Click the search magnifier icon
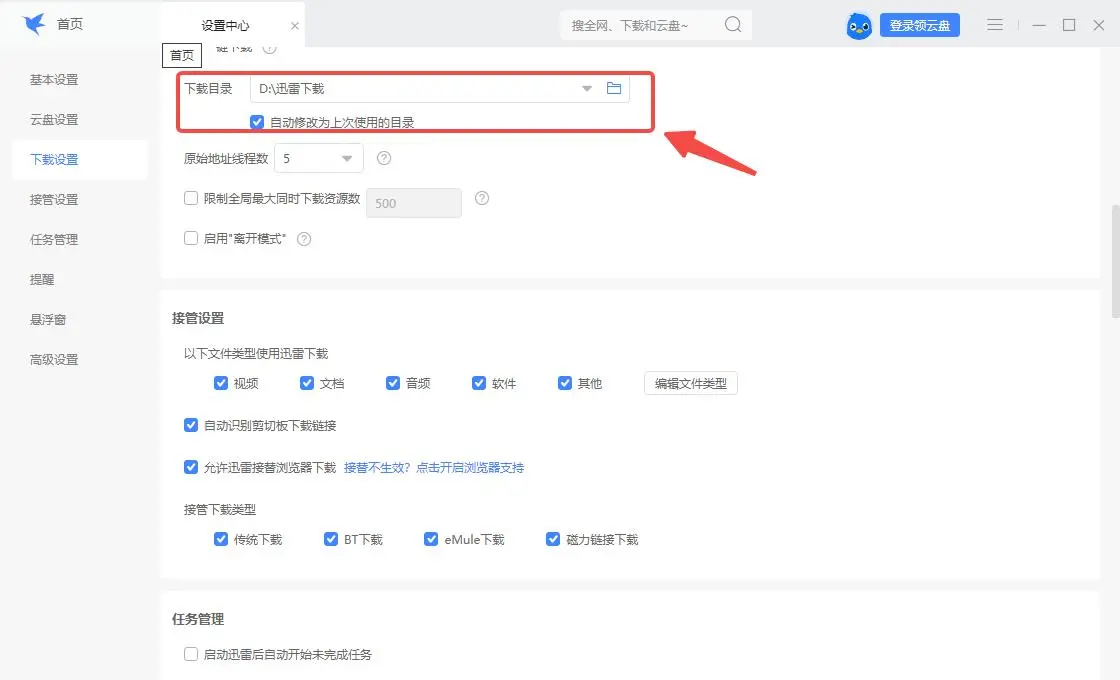 (x=732, y=25)
